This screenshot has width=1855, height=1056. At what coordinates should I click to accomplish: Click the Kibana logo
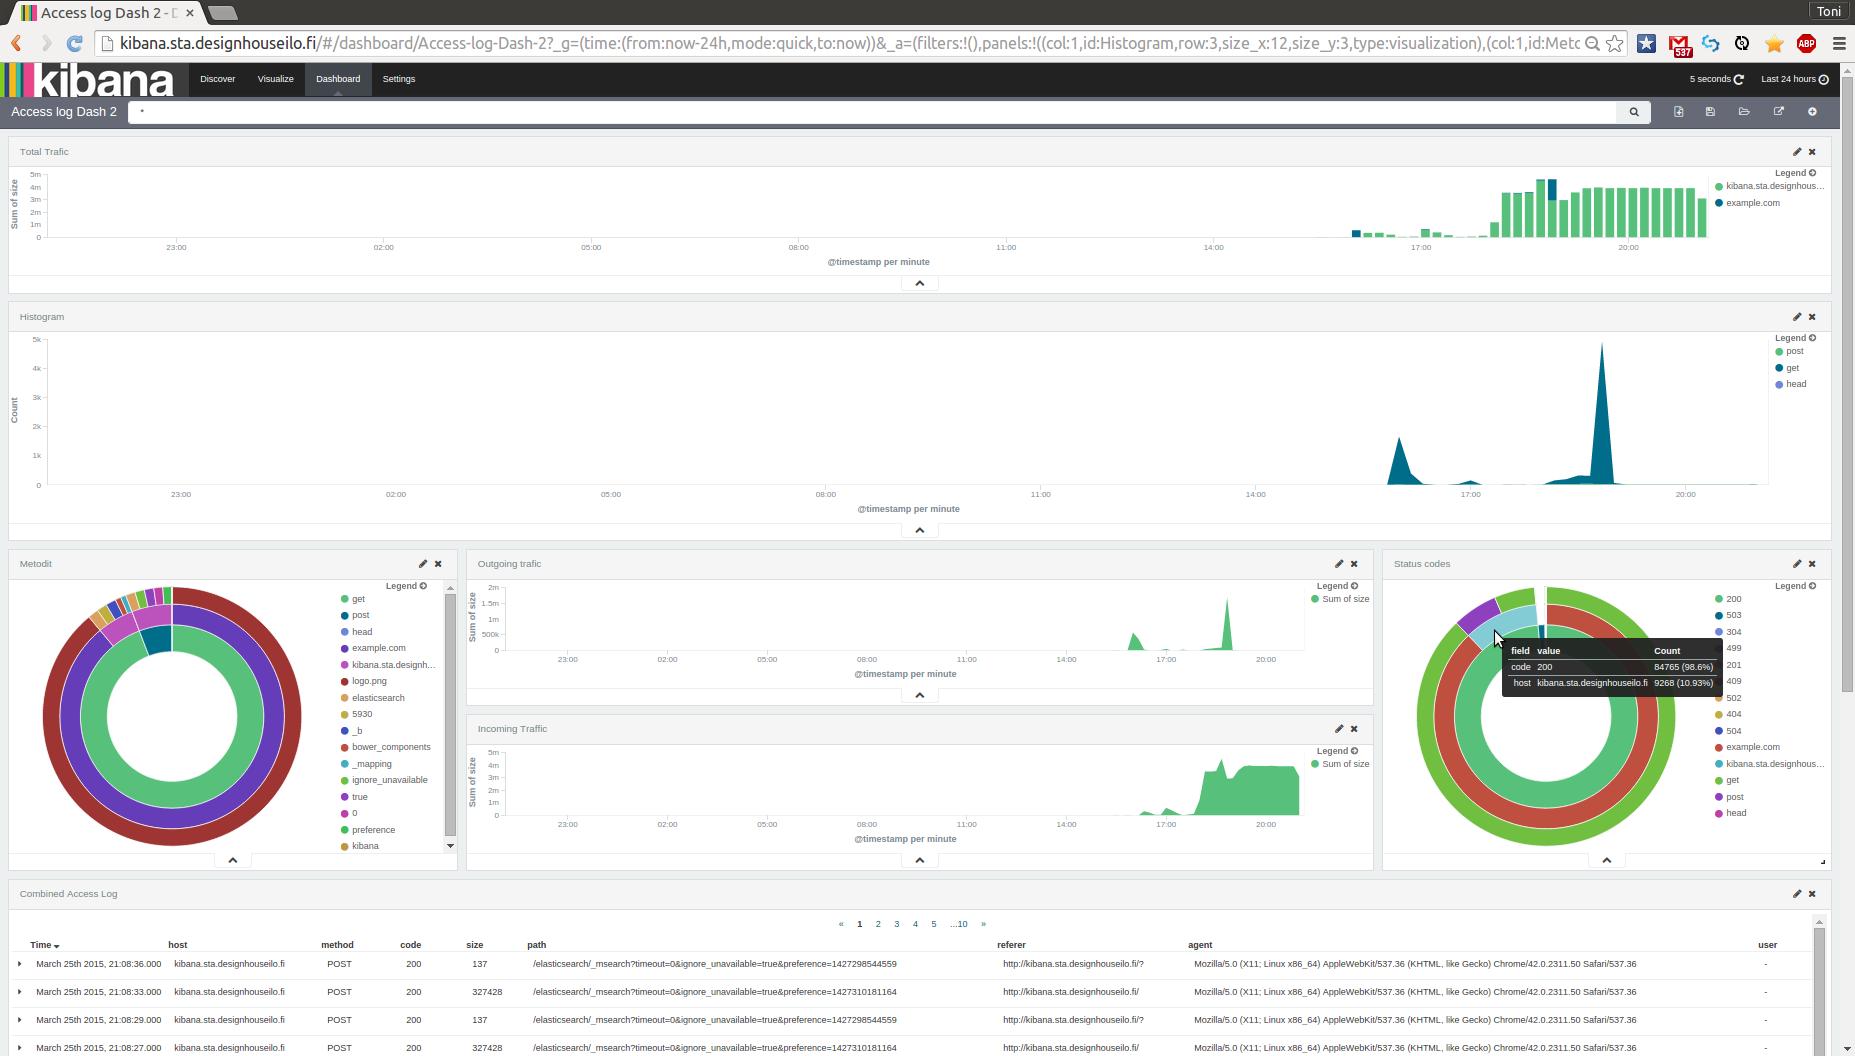point(88,80)
